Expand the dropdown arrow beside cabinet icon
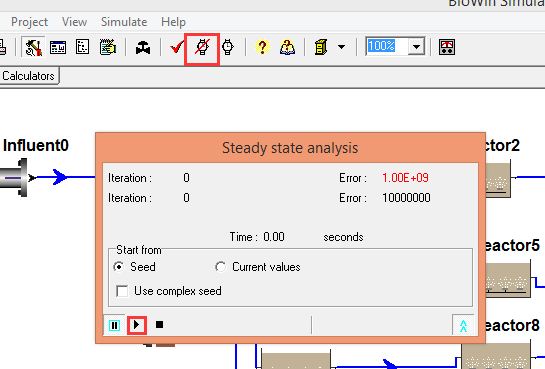Image resolution: width=545 pixels, height=369 pixels. coord(341,47)
